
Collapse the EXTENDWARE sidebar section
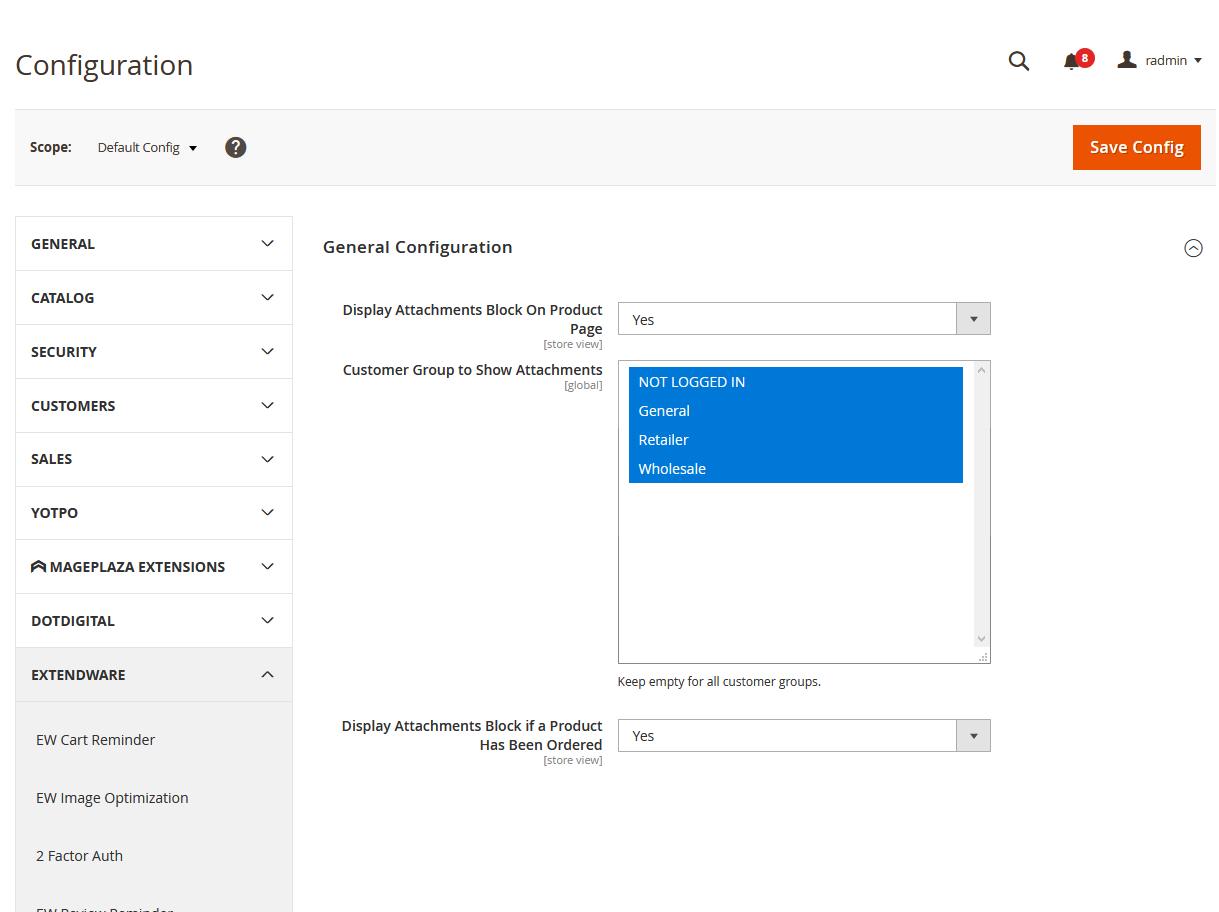pos(154,675)
